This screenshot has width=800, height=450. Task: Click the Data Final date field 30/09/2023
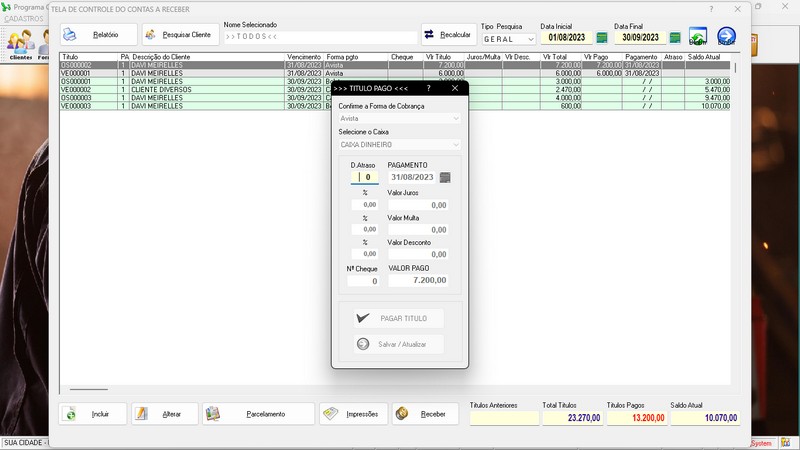(x=640, y=37)
